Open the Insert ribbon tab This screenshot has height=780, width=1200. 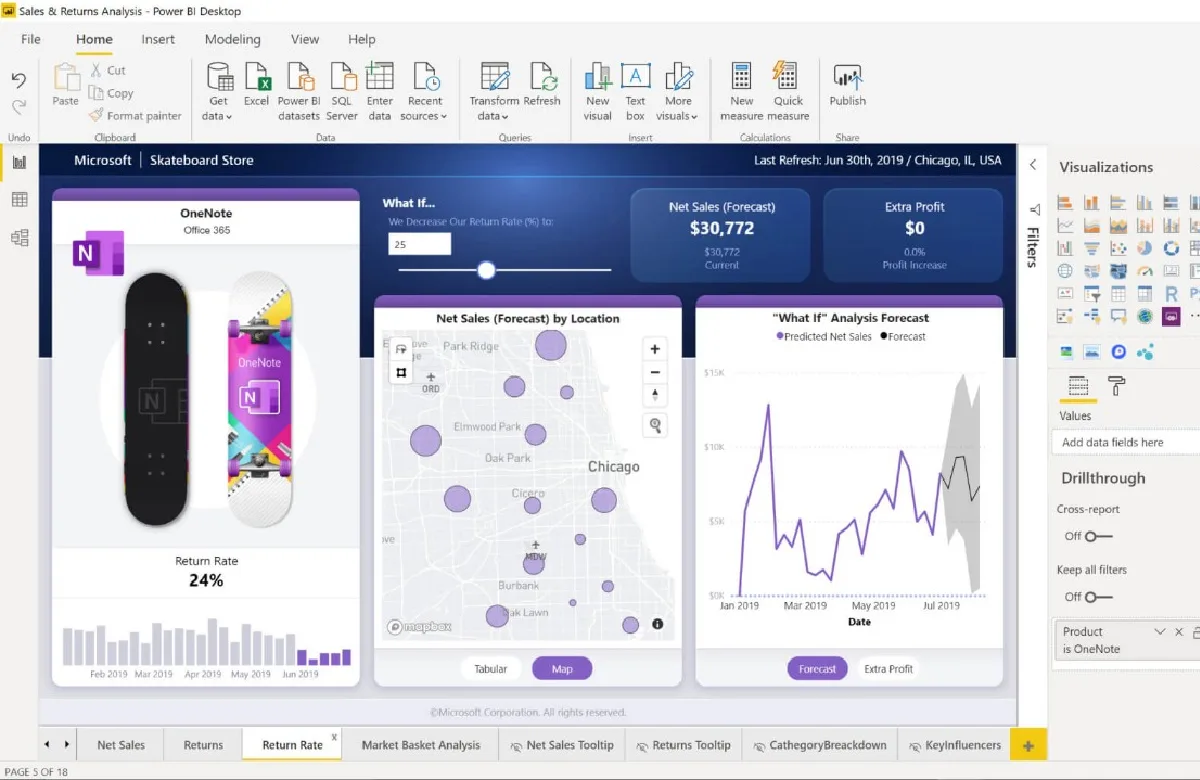pos(158,39)
